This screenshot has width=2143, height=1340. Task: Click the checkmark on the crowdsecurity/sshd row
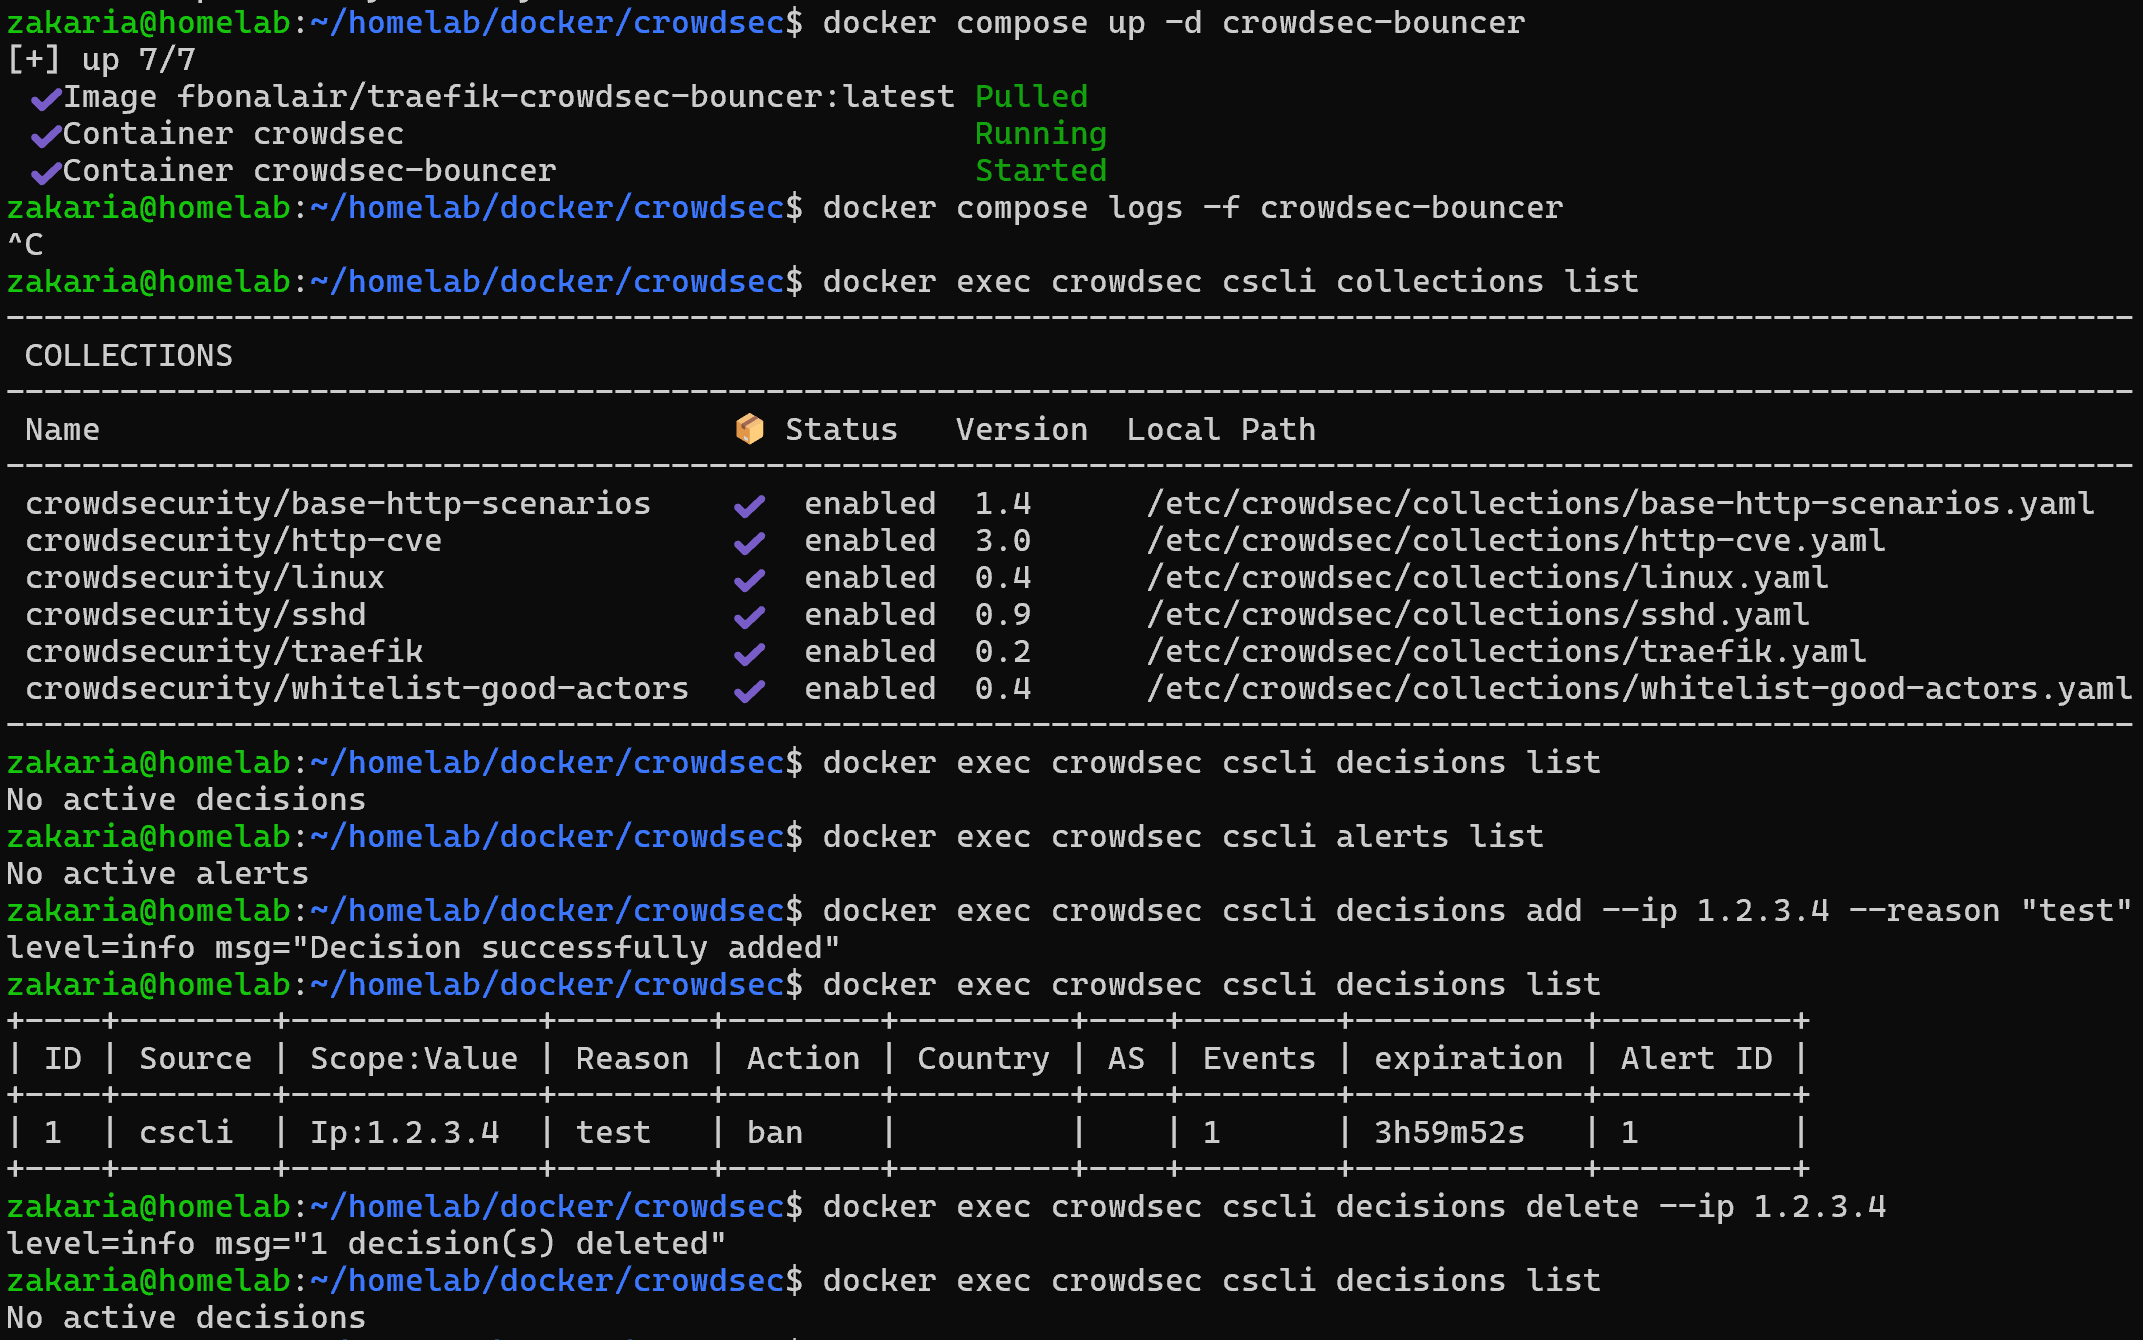click(749, 617)
